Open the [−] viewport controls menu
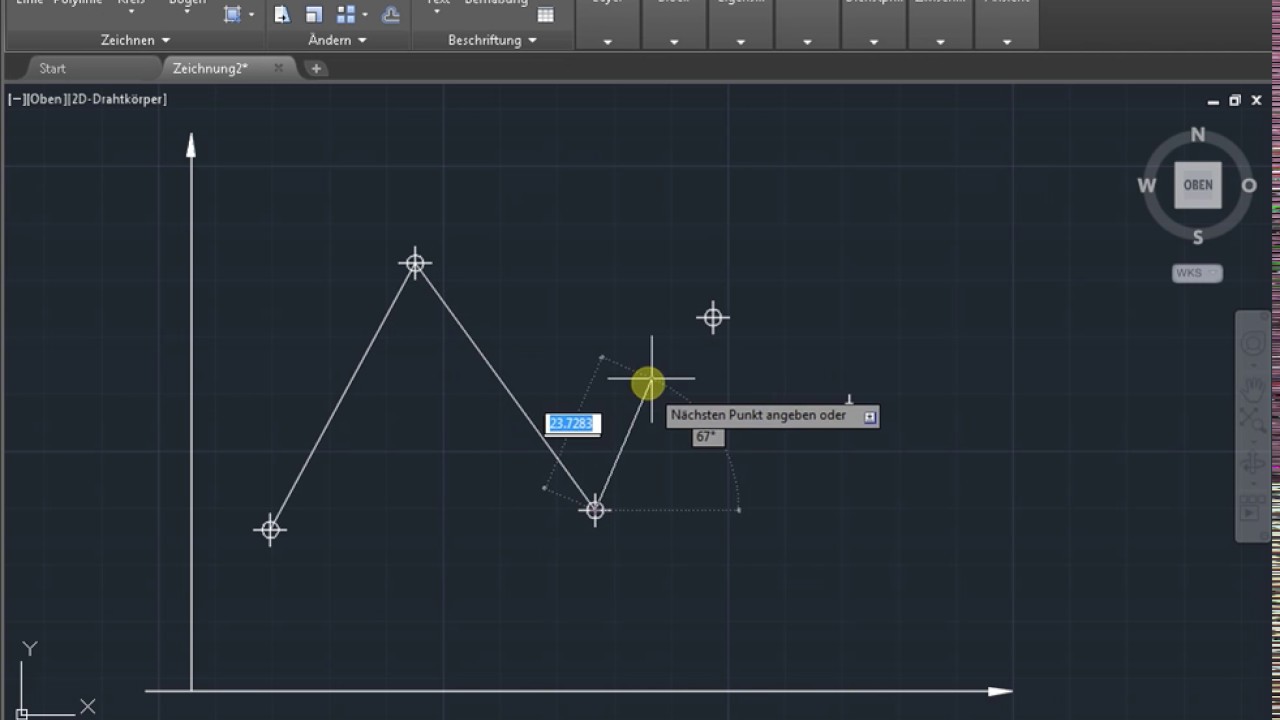1280x720 pixels. [15, 99]
